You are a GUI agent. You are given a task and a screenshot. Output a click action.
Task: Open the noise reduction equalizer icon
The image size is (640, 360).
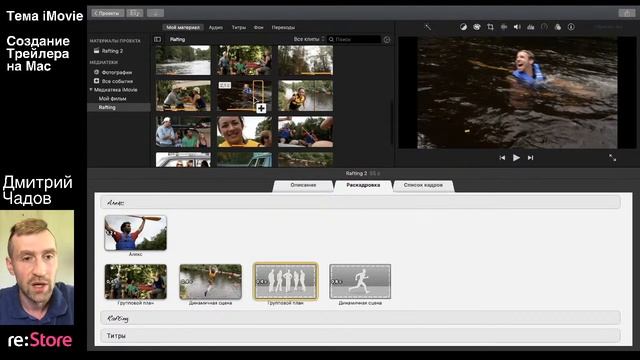click(x=531, y=27)
